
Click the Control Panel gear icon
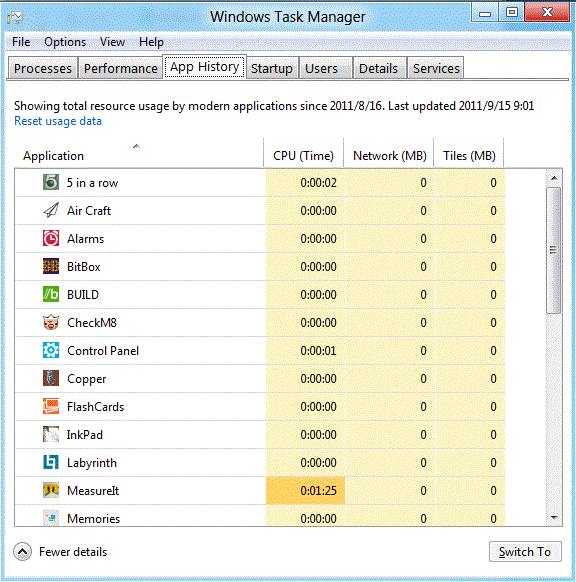click(x=51, y=350)
